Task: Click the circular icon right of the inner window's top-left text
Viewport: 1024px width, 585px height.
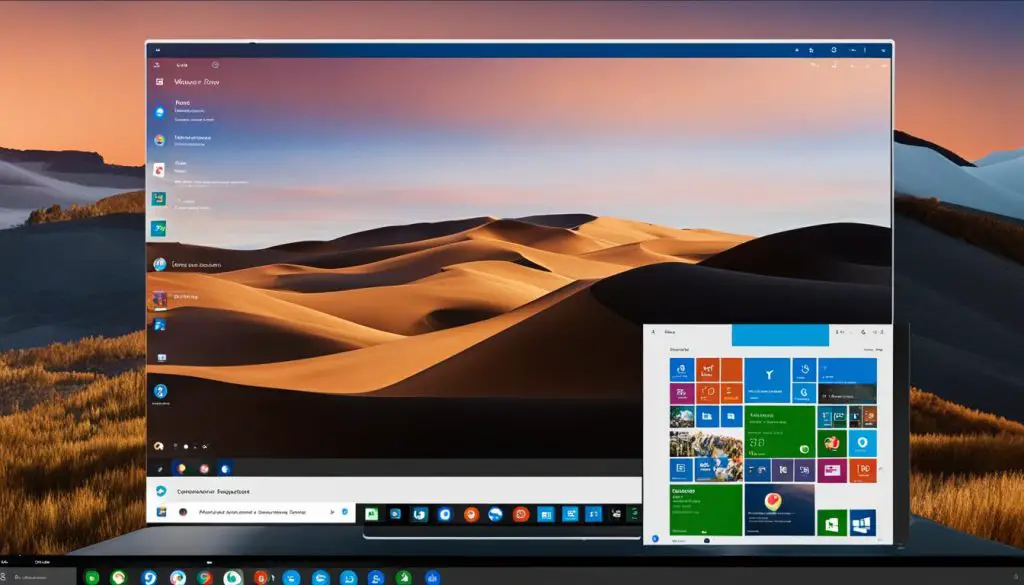Action: pos(215,65)
